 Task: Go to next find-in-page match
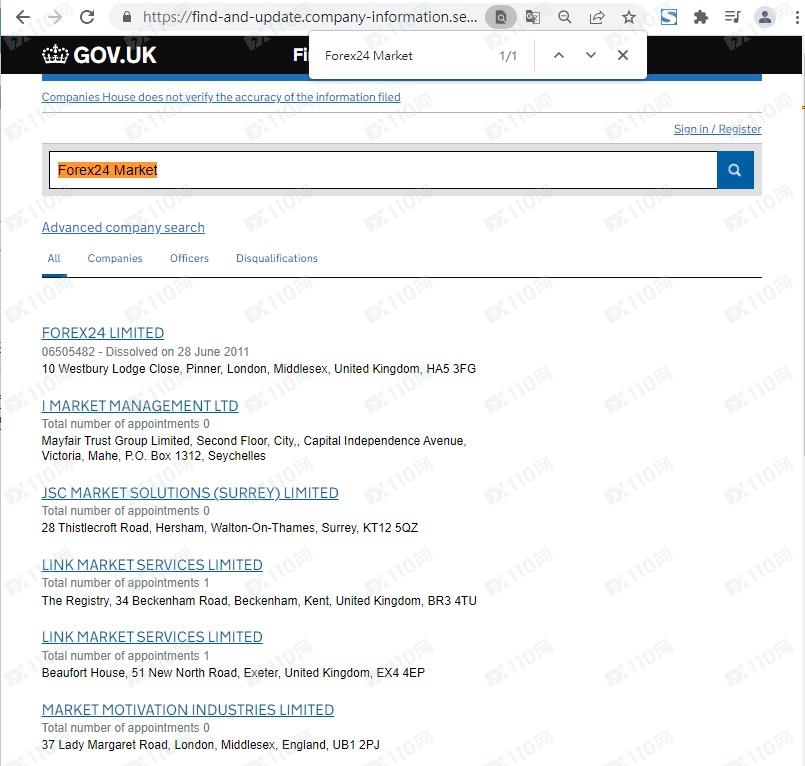click(x=590, y=55)
